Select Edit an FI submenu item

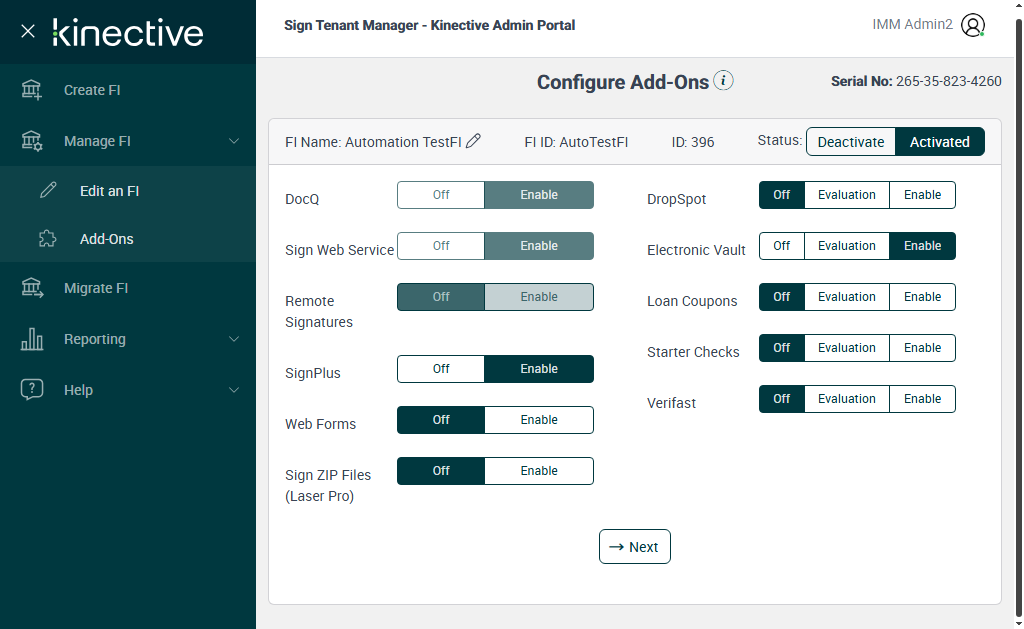128,191
